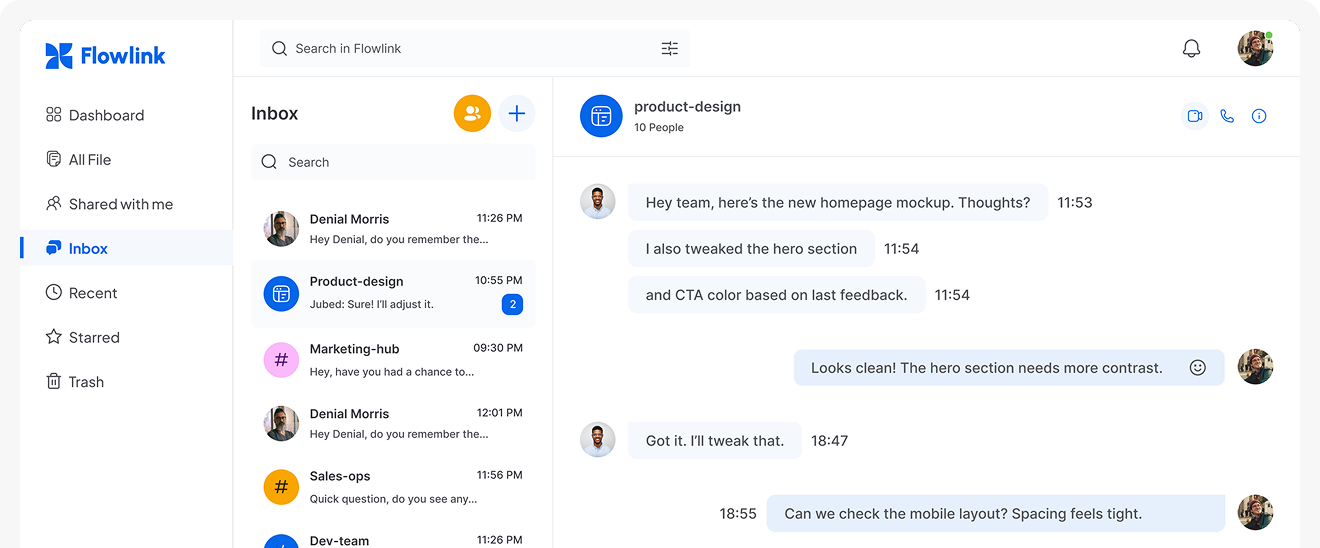The height and width of the screenshot is (548, 1320).
Task: Open channel info details
Action: (1259, 116)
